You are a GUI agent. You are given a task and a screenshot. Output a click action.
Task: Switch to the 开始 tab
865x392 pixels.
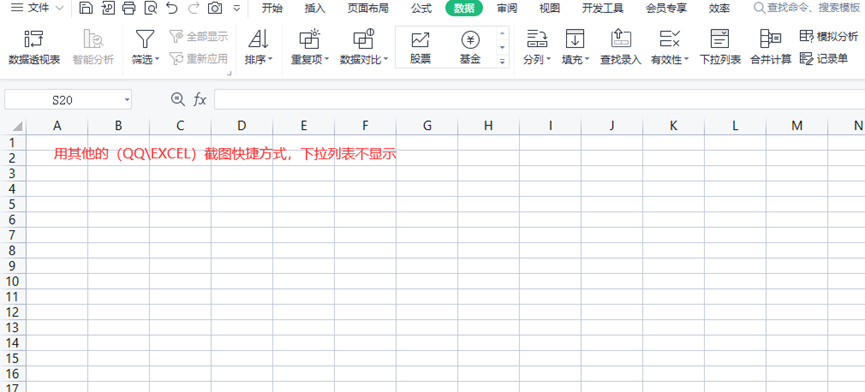coord(272,8)
